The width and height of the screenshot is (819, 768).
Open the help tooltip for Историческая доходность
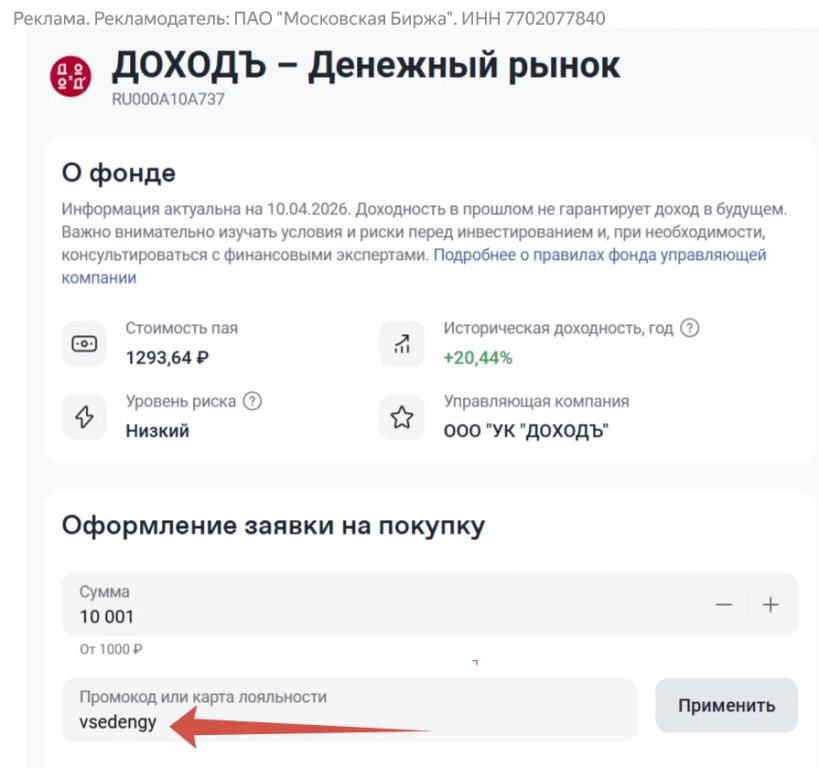tap(689, 328)
